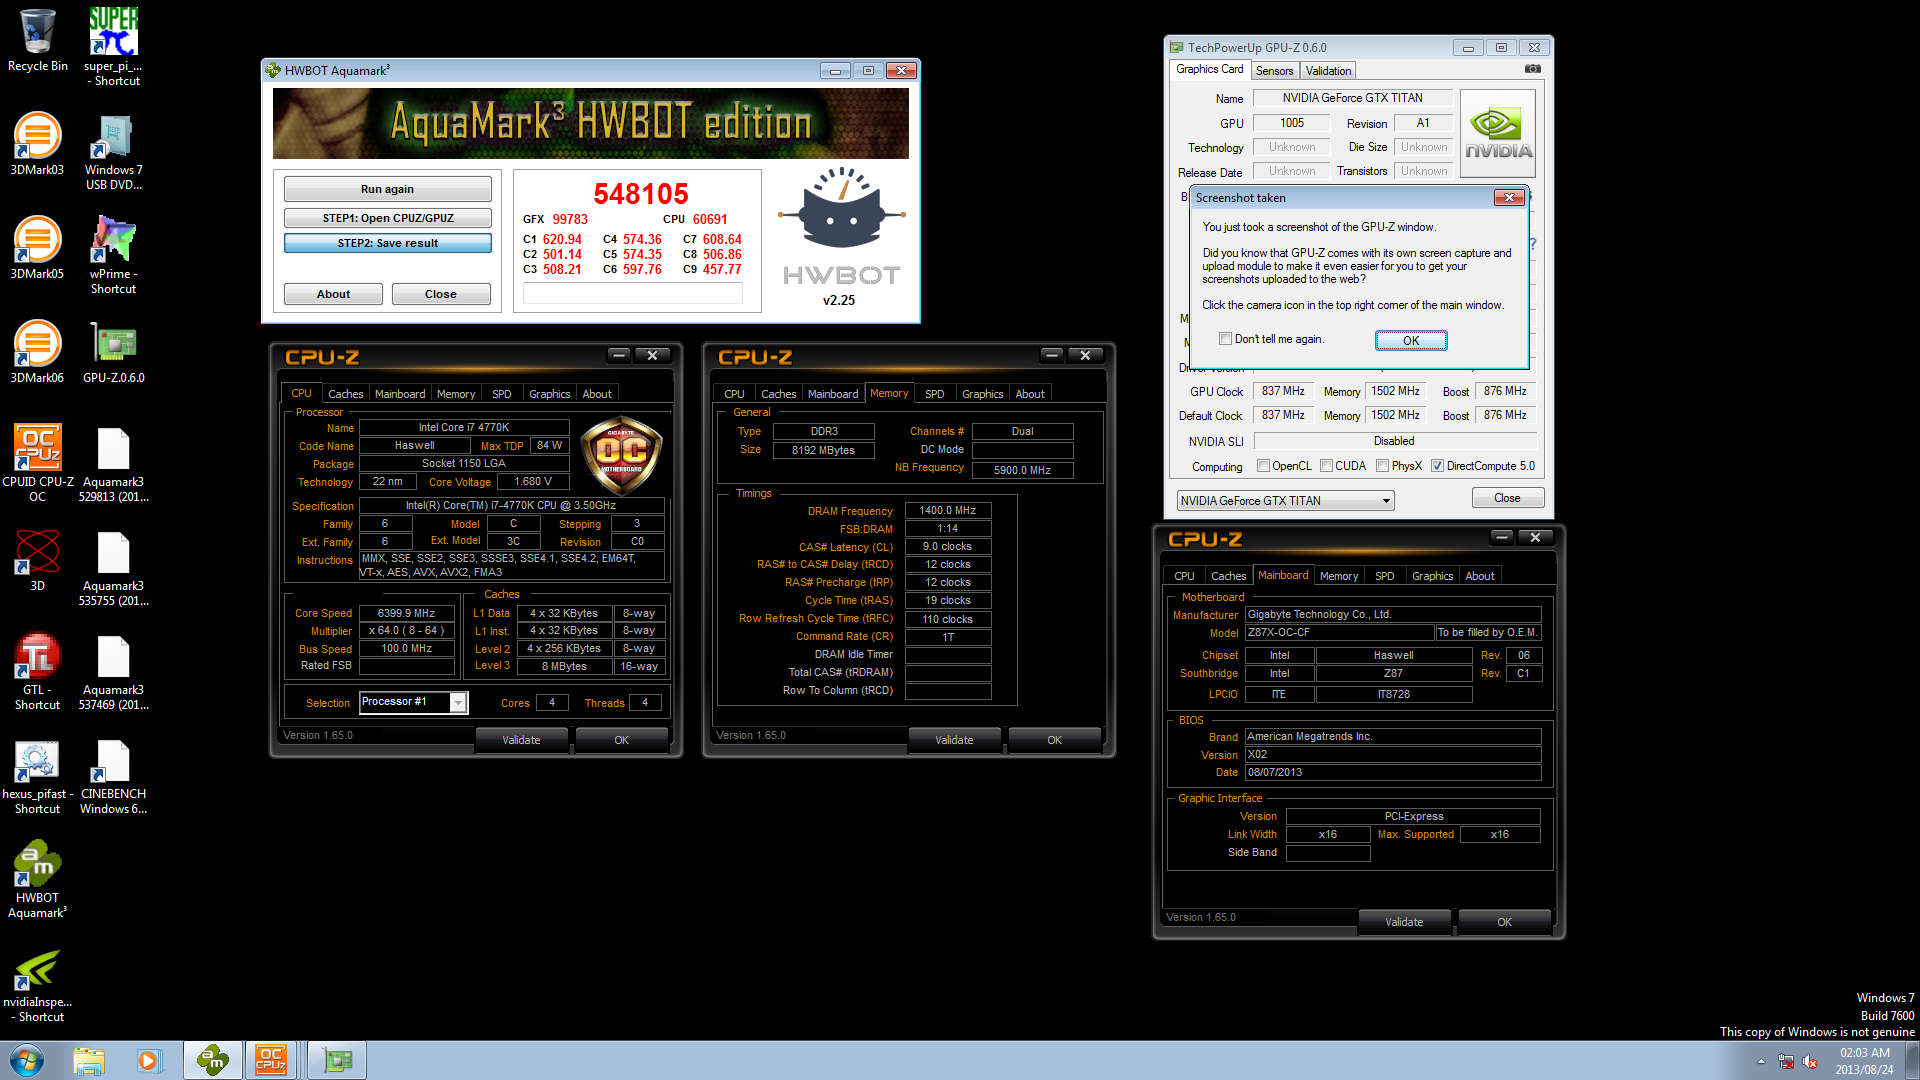Switch to Sensors tab in GPU-Z

[1274, 71]
